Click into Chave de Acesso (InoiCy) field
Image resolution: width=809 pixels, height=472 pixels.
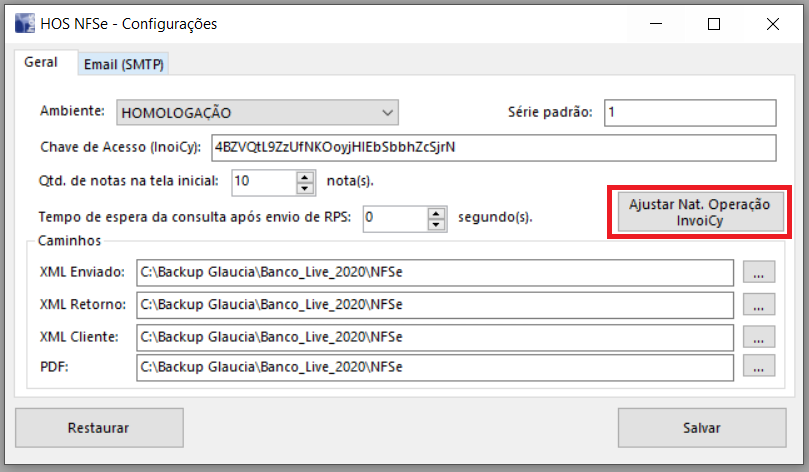pos(492,147)
